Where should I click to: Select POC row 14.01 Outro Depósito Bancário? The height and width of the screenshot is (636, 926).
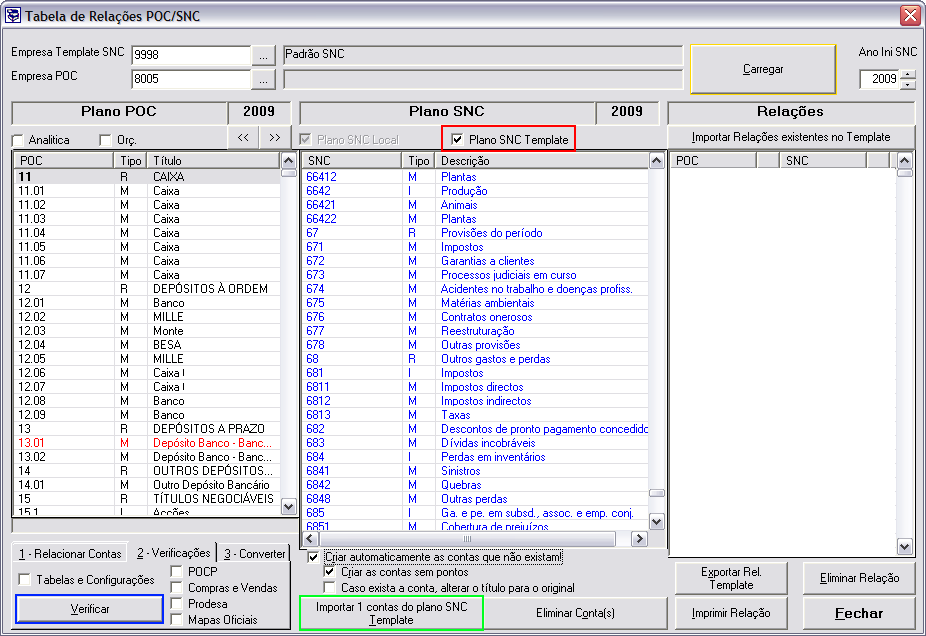coord(147,485)
